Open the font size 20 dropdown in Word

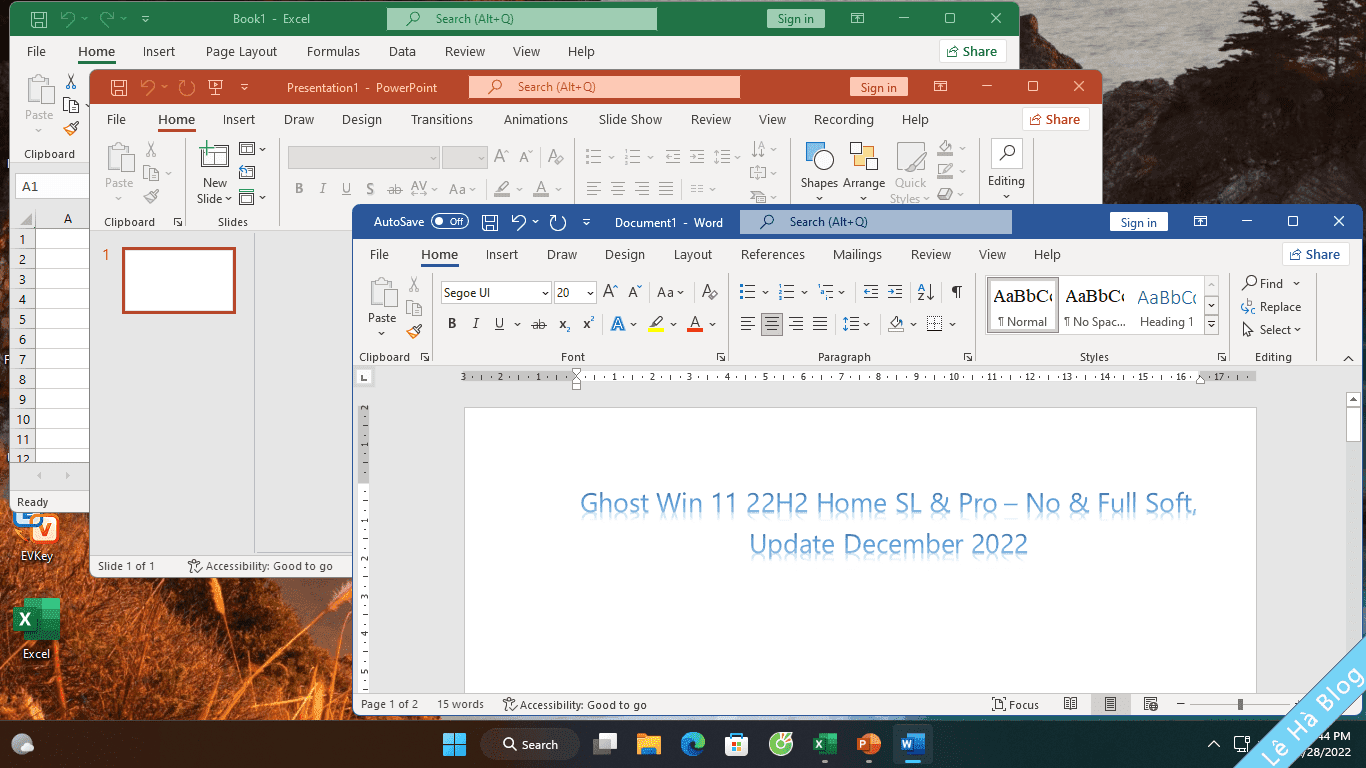click(x=590, y=293)
